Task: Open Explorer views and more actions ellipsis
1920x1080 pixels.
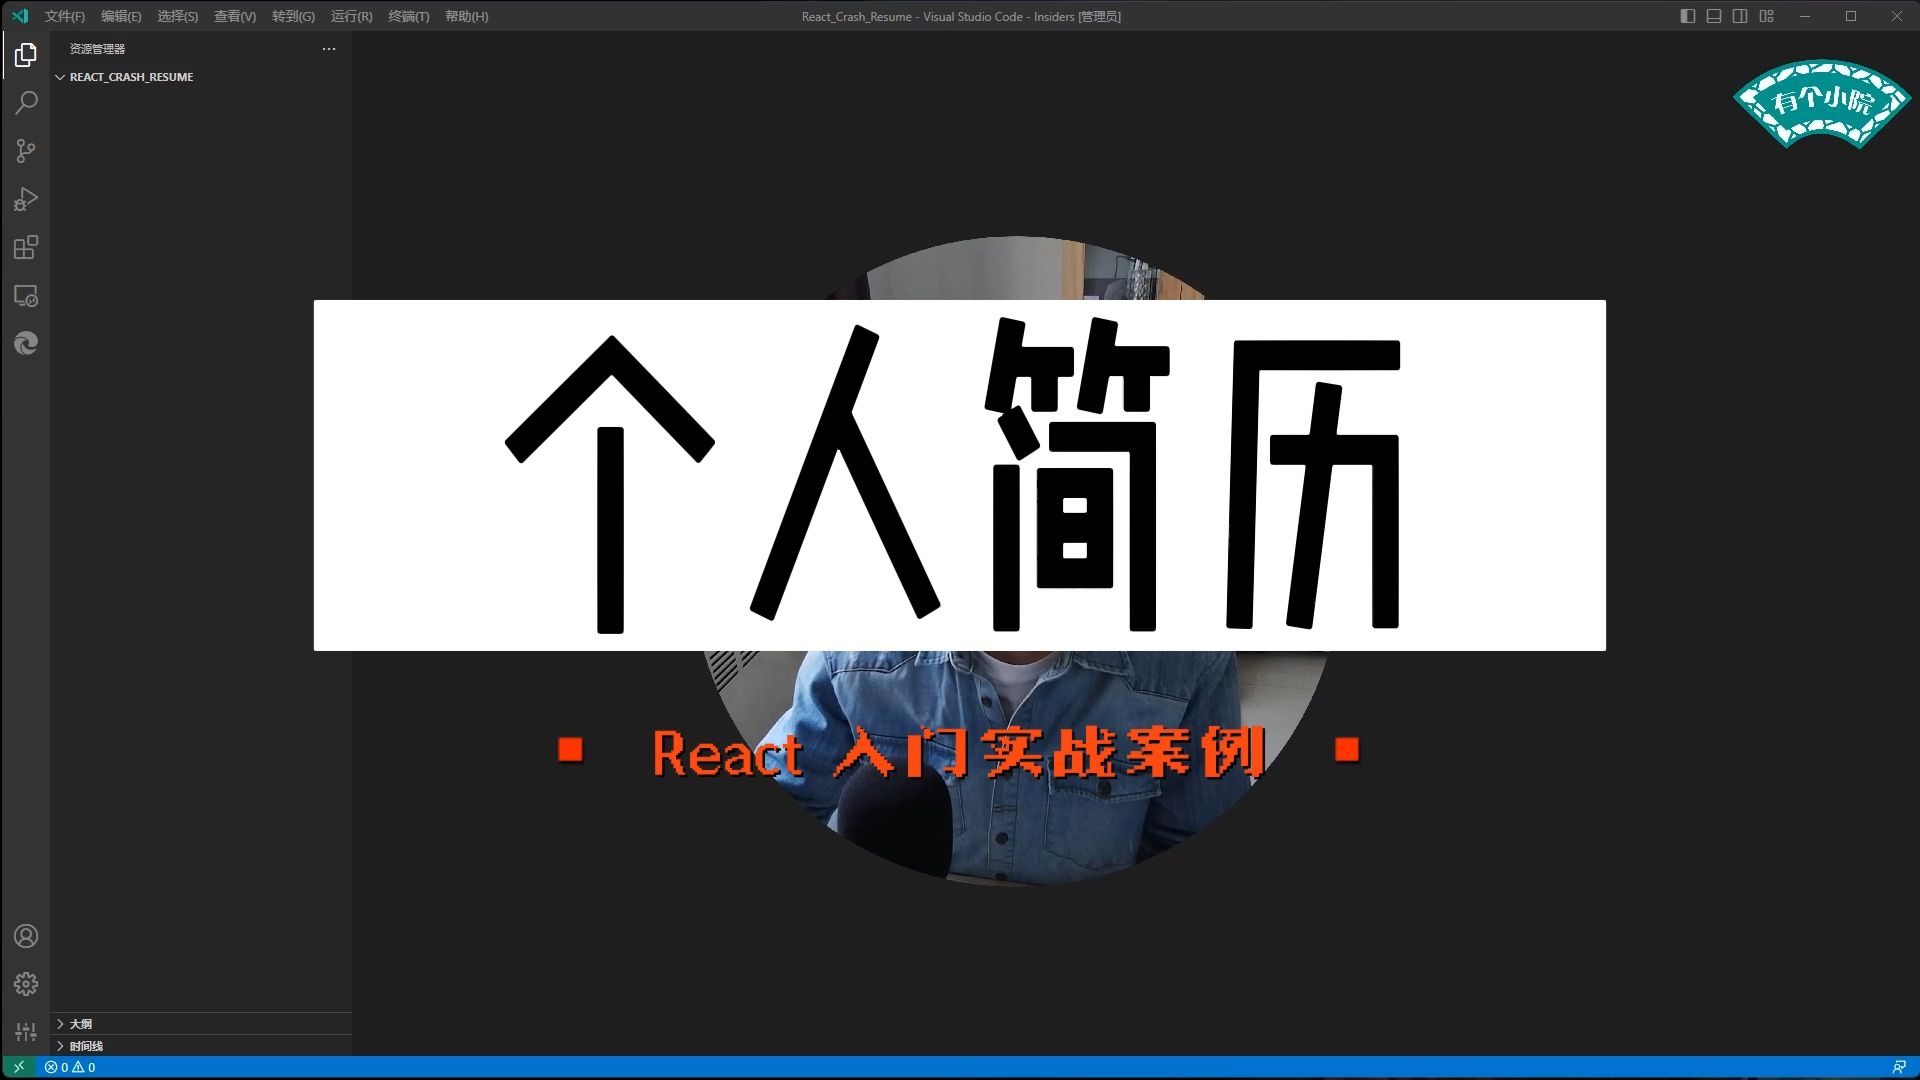Action: [329, 49]
